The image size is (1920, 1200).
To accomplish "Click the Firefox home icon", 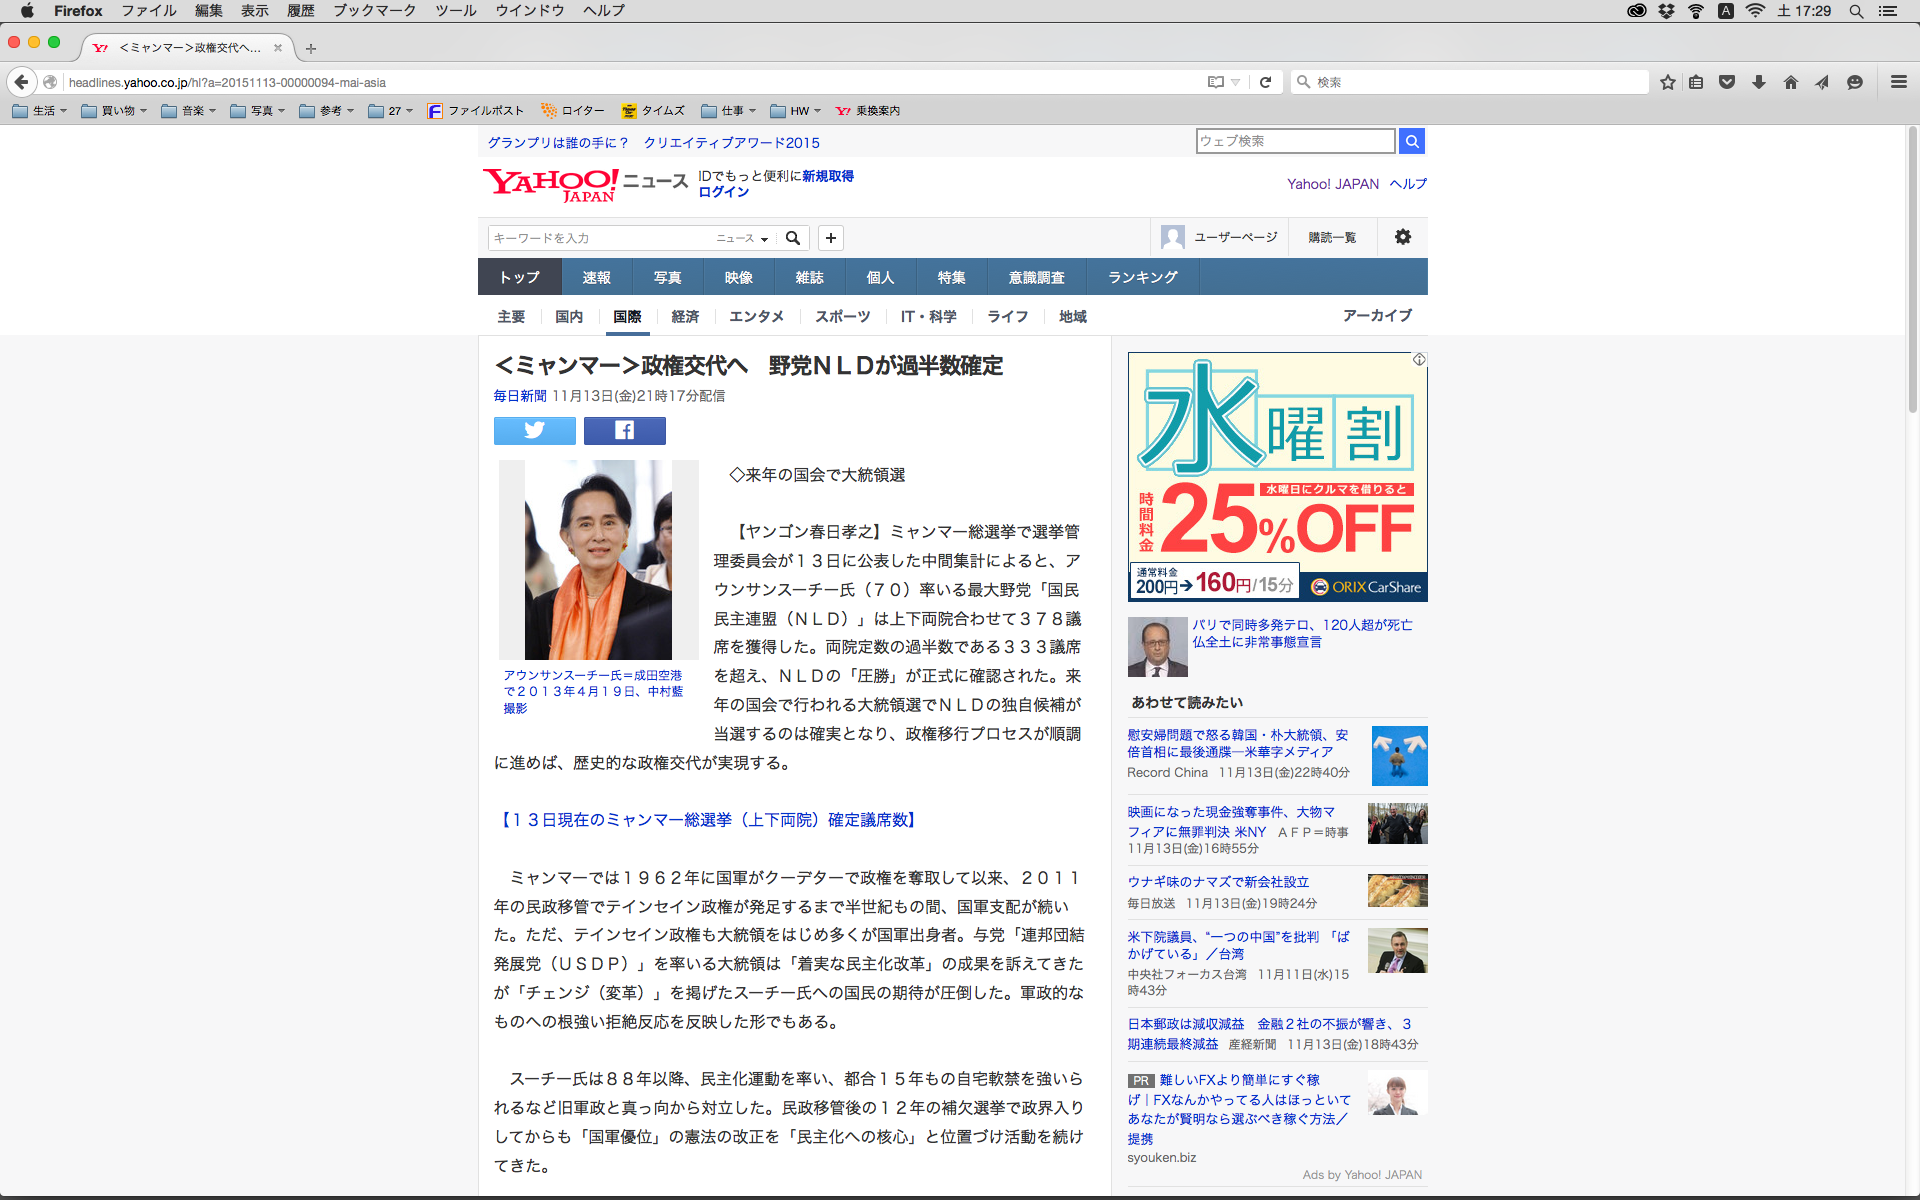I will click(x=1790, y=82).
